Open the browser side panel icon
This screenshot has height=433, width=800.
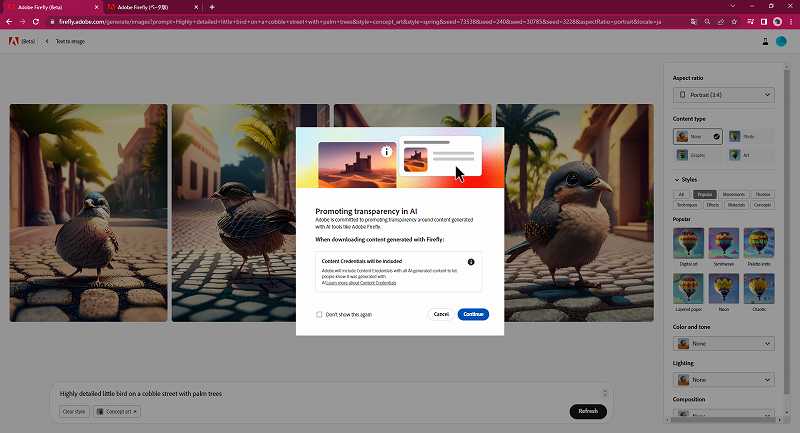pyautogui.click(x=764, y=22)
